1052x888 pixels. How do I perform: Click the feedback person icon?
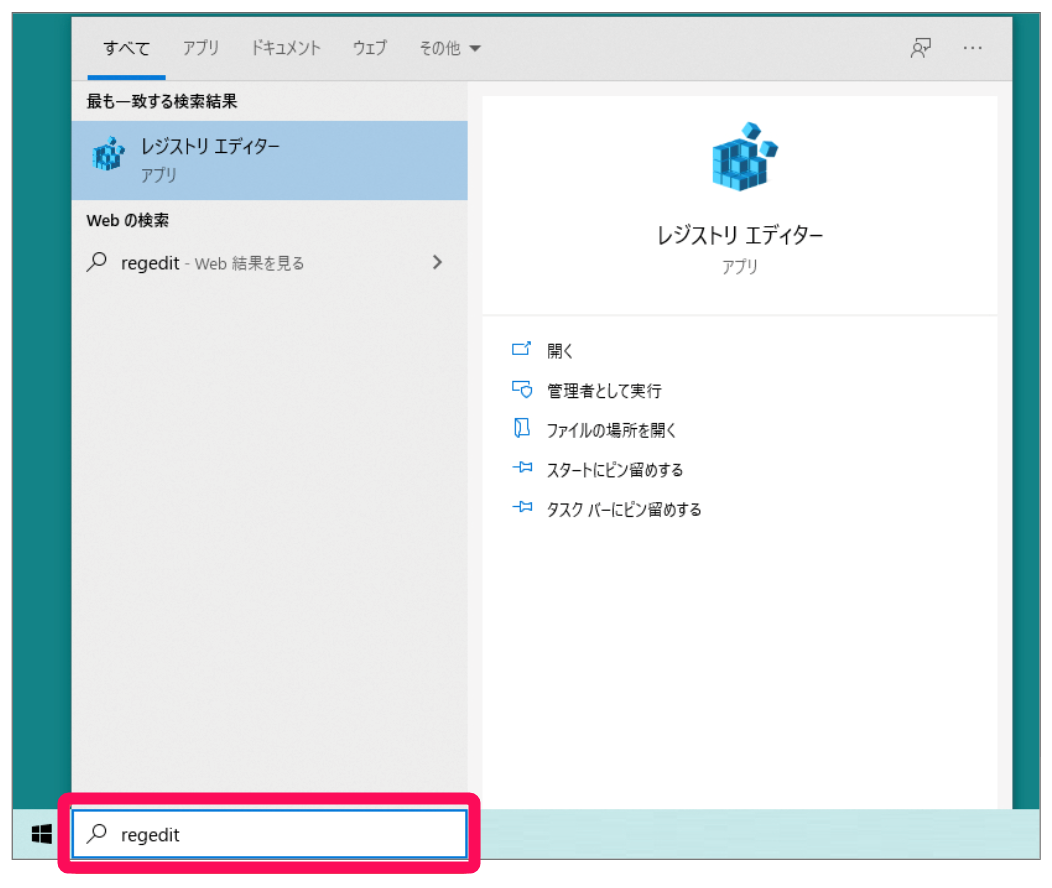(920, 48)
